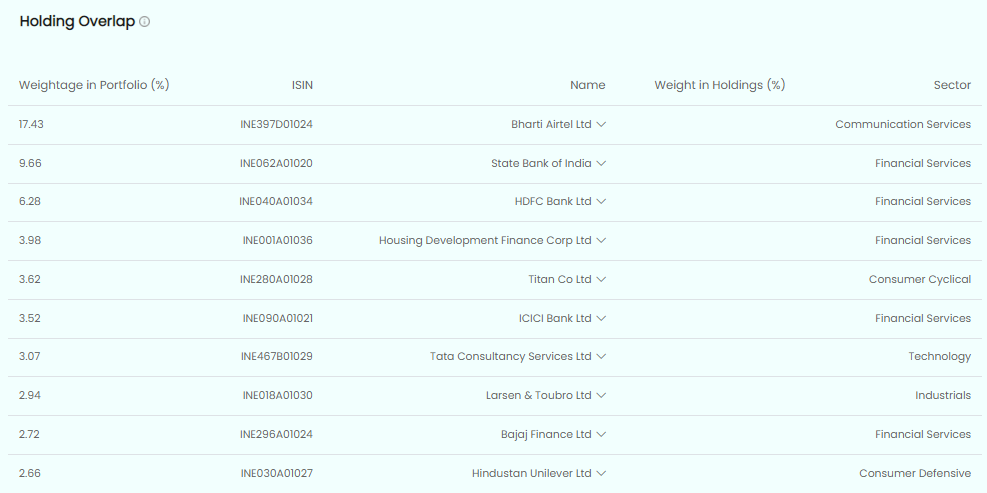Screen dimensions: 987x493
Task: Click ISIN INE030A01027
Action: (x=277, y=473)
